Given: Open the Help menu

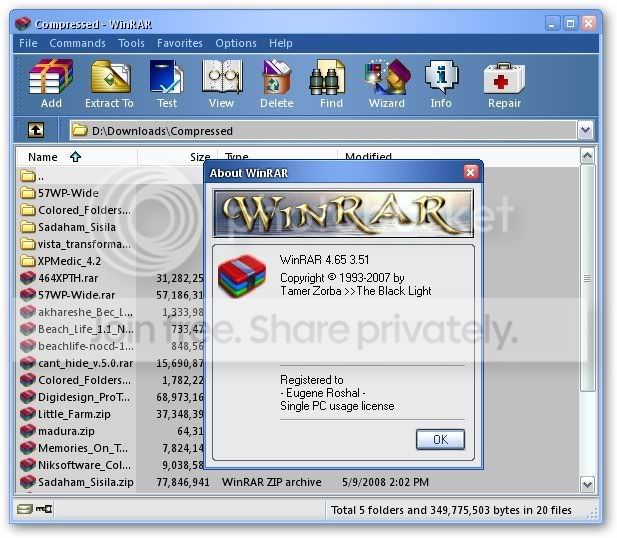Looking at the screenshot, I should 281,43.
